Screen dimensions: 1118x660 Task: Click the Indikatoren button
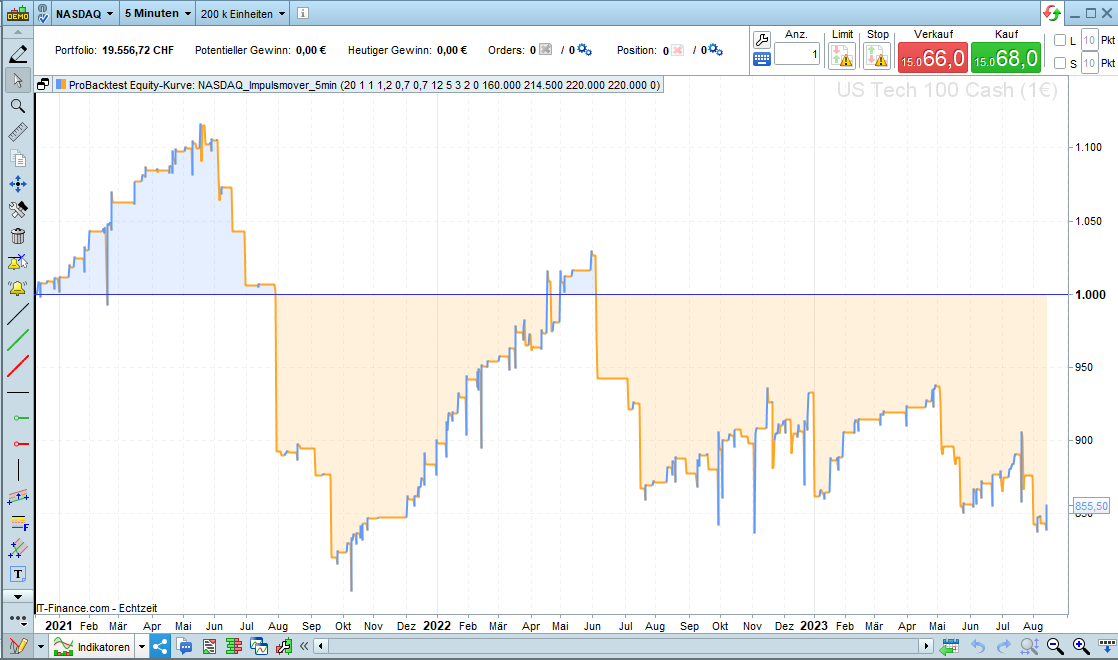93,647
